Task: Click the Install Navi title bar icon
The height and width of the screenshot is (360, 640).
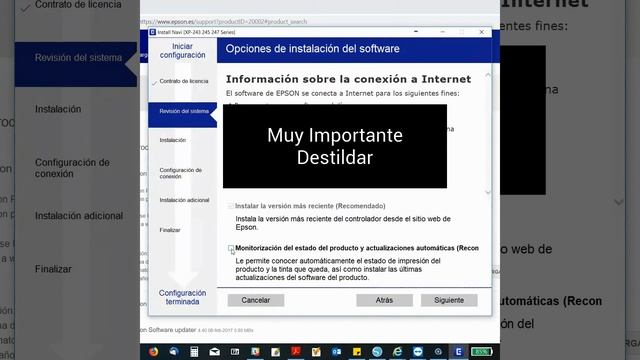Action: point(153,32)
